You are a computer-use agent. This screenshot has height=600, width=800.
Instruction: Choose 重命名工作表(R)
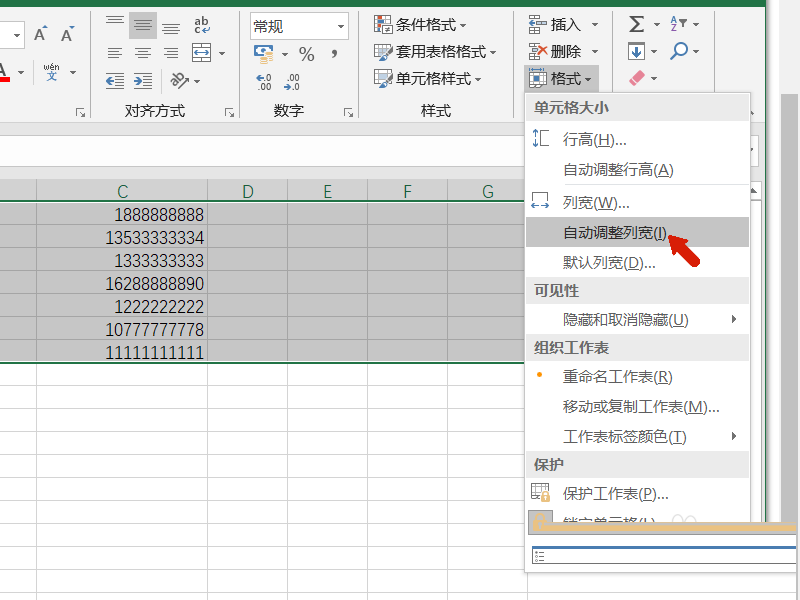coord(637,377)
